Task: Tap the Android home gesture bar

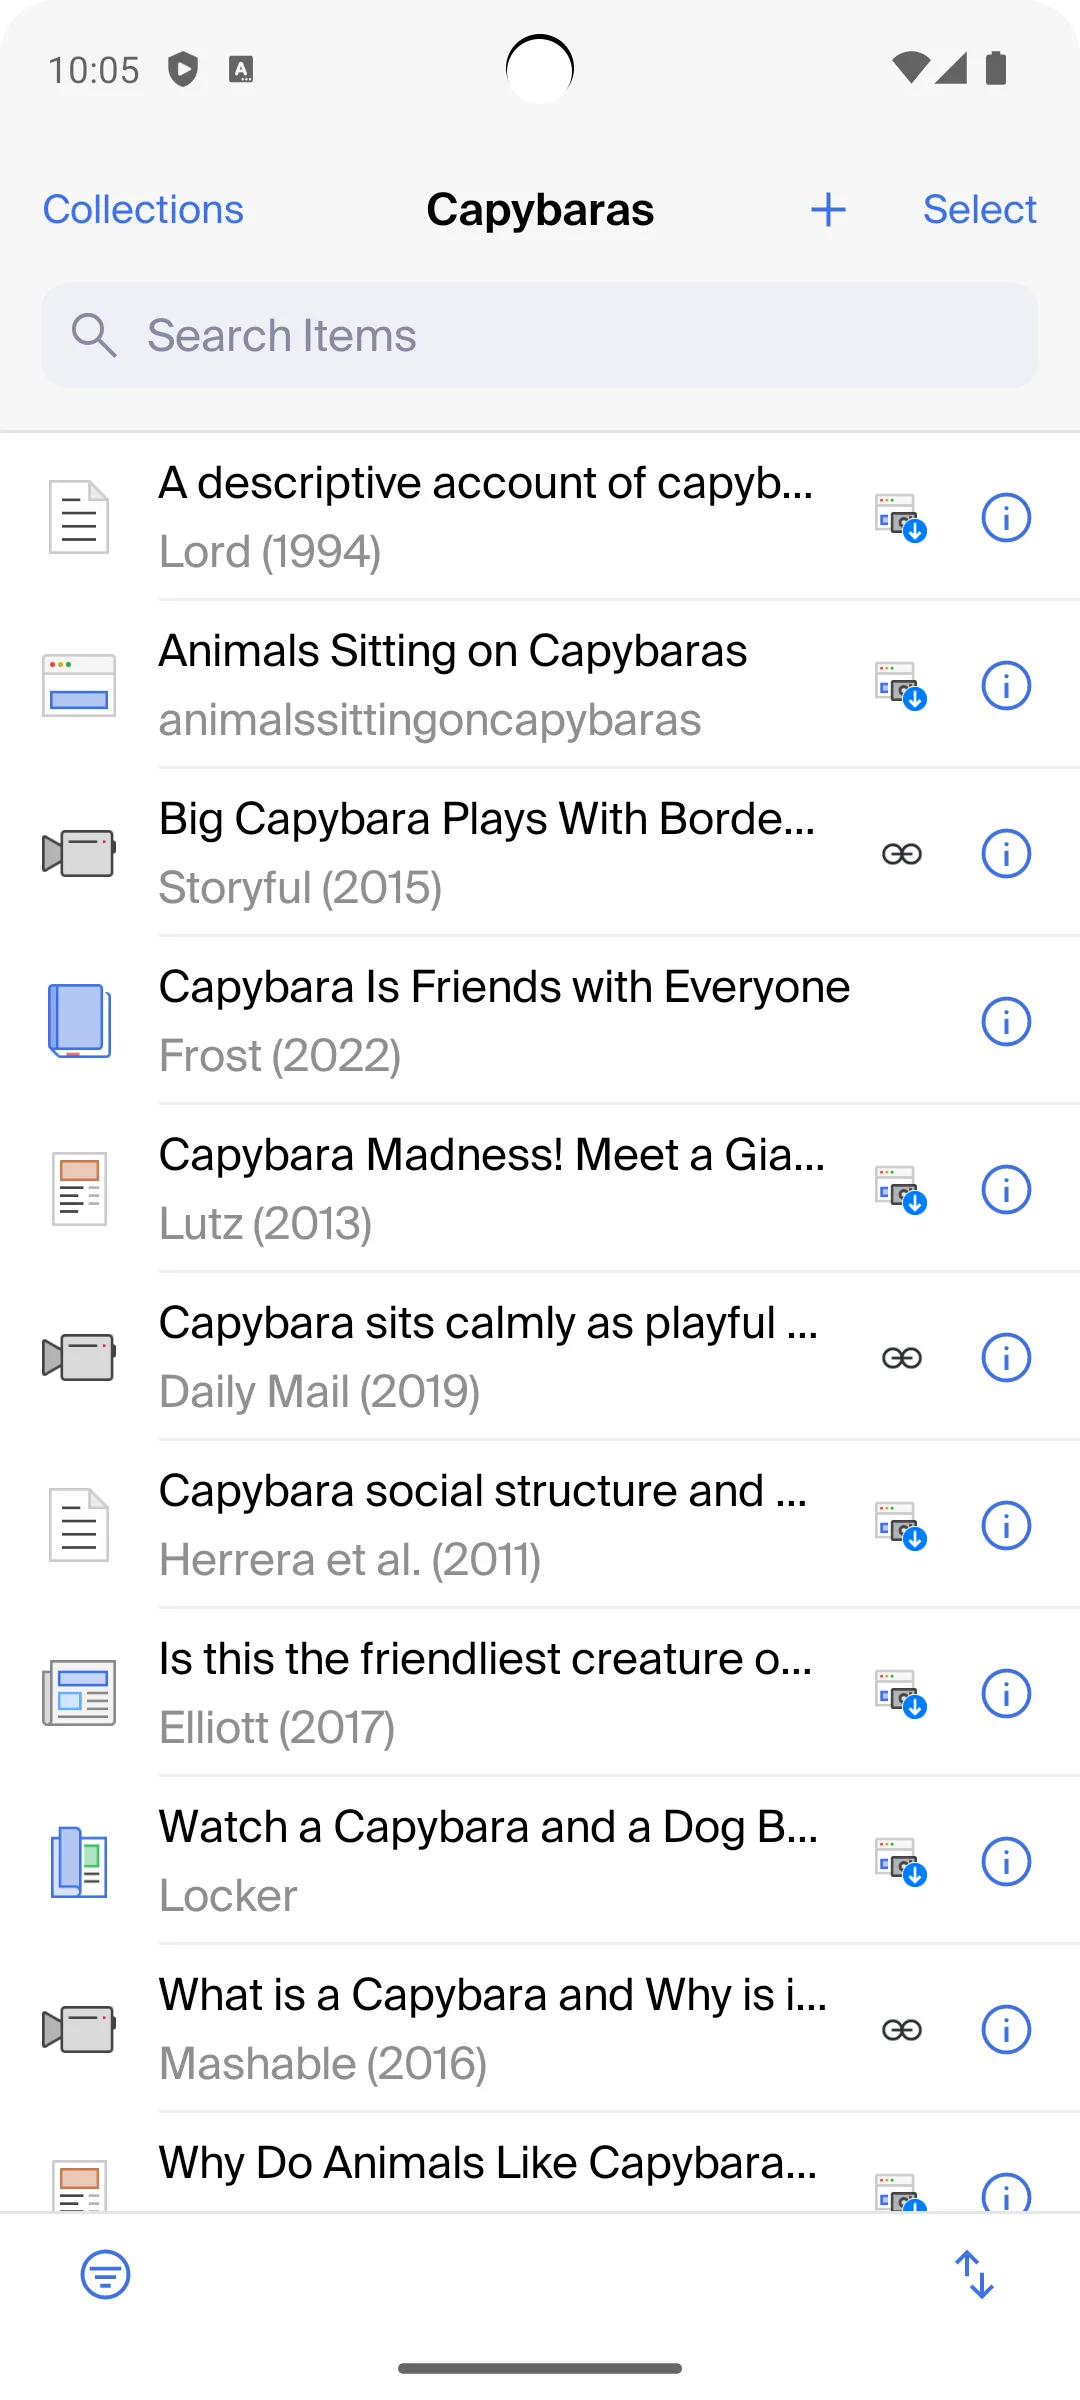Action: click(x=540, y=2368)
